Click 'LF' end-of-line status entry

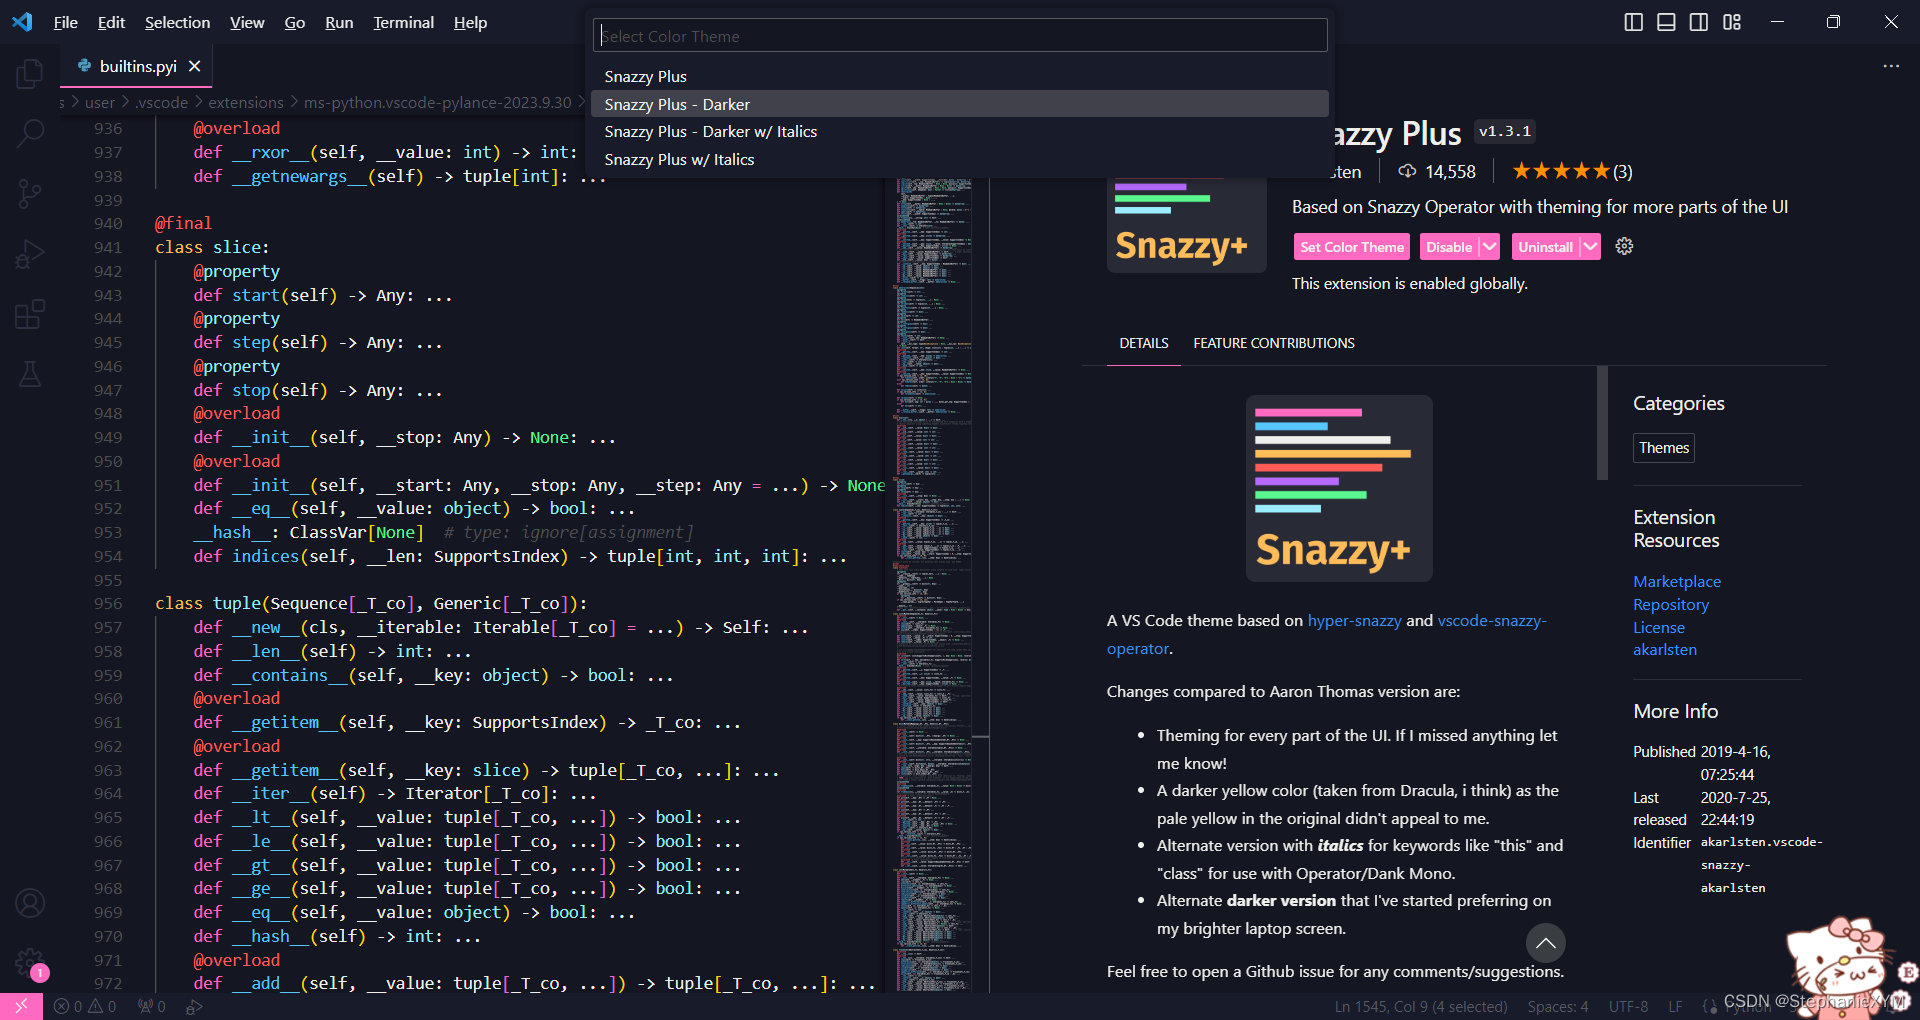coord(1675,1007)
